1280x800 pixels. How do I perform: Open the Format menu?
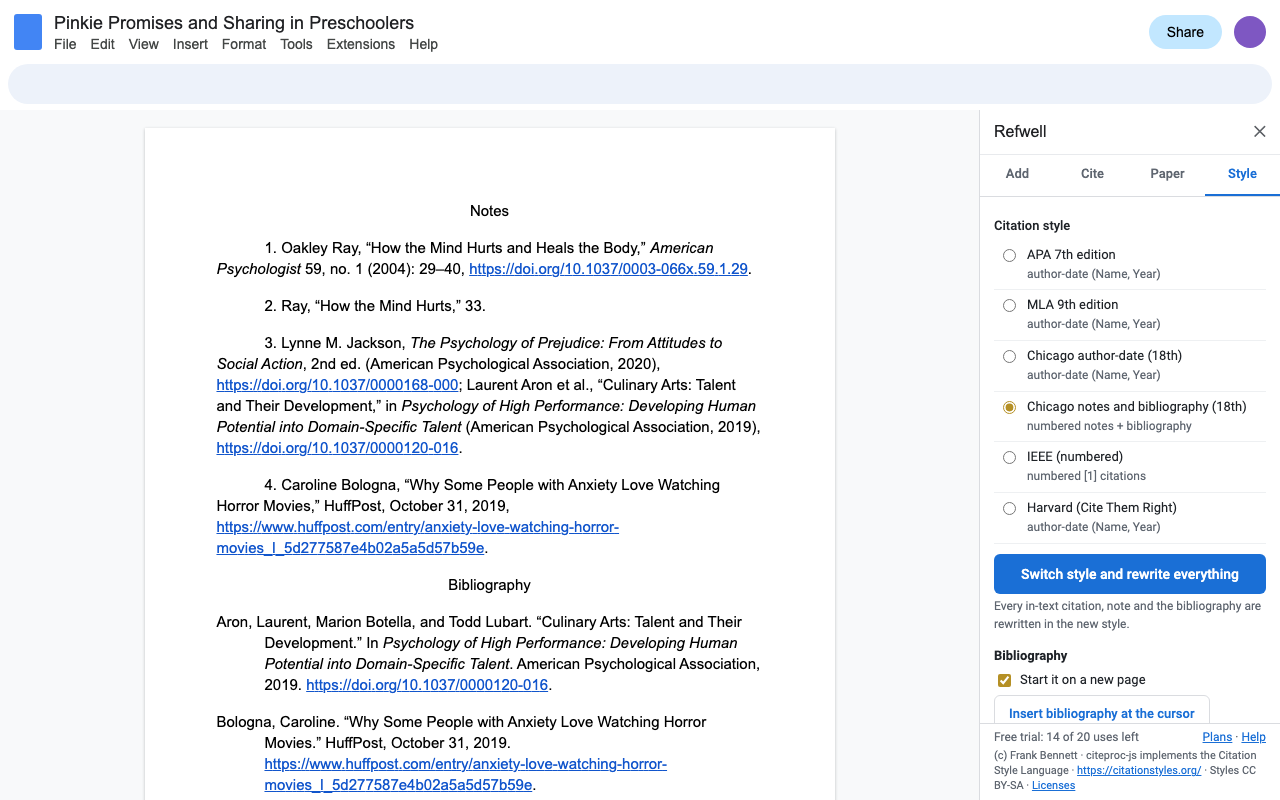coord(244,44)
